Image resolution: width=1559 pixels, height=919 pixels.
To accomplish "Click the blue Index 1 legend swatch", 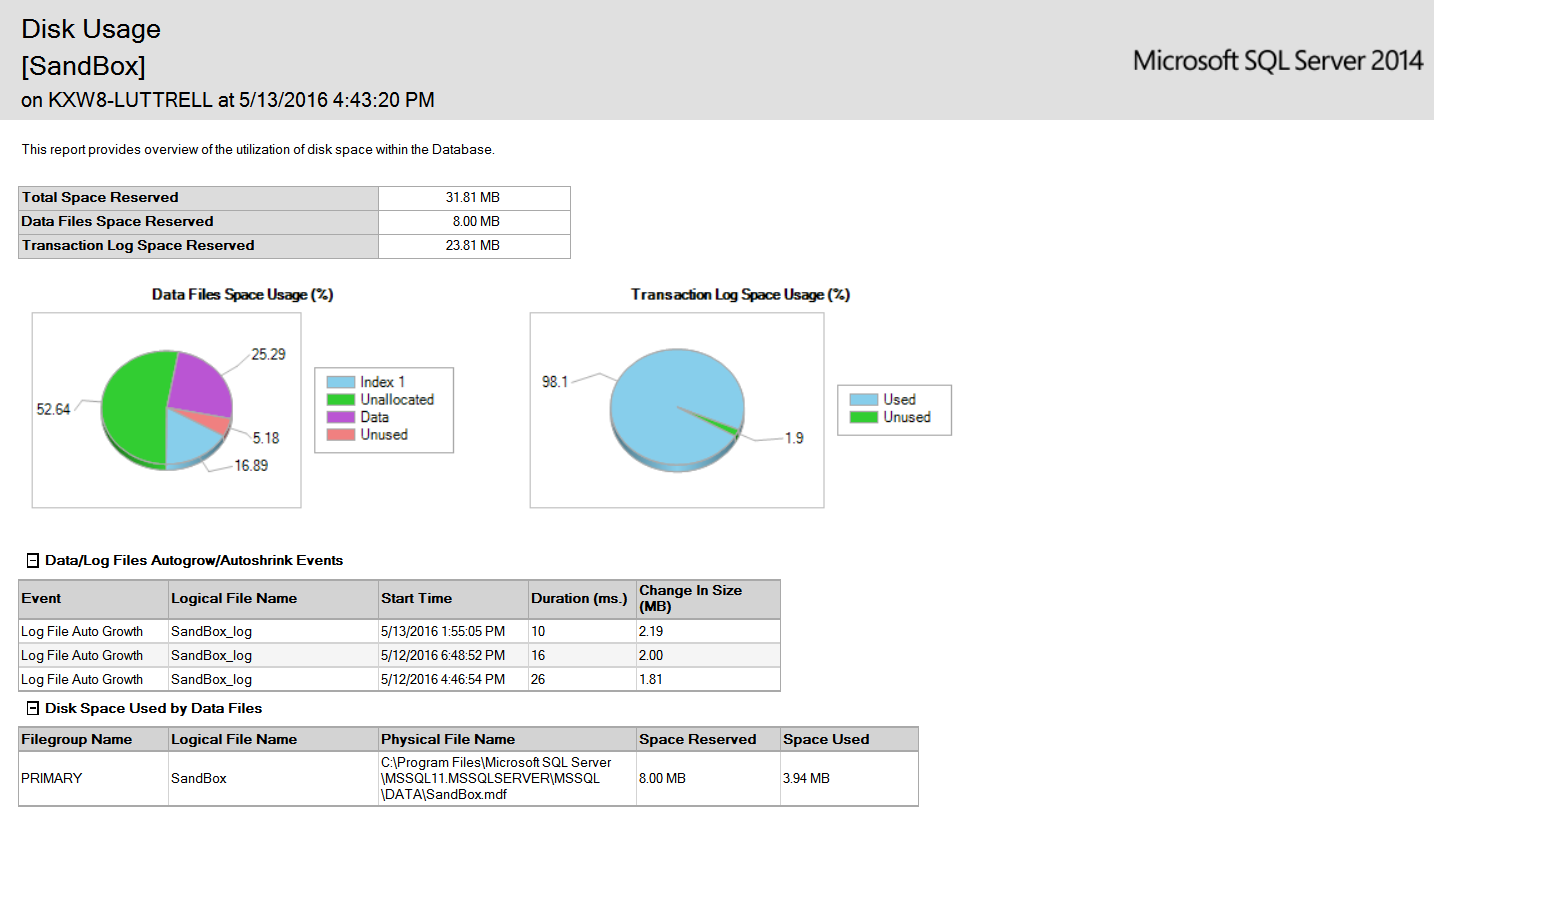I will coord(340,382).
